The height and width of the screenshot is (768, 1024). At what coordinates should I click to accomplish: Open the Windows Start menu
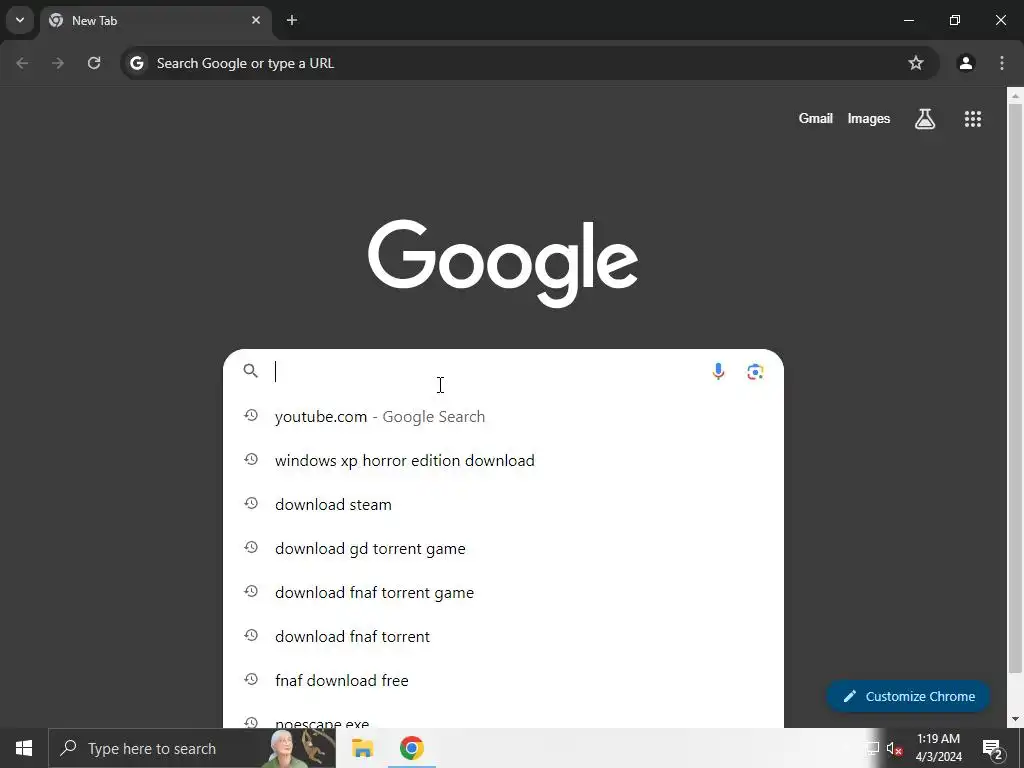24,748
